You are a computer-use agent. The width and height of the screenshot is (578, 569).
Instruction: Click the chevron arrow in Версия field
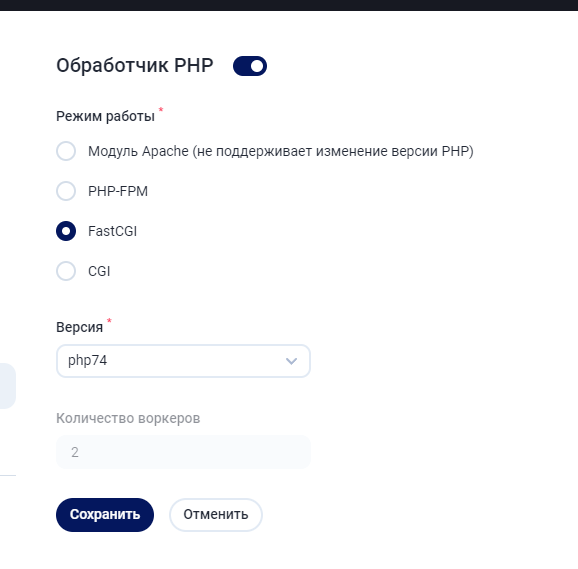pos(291,362)
